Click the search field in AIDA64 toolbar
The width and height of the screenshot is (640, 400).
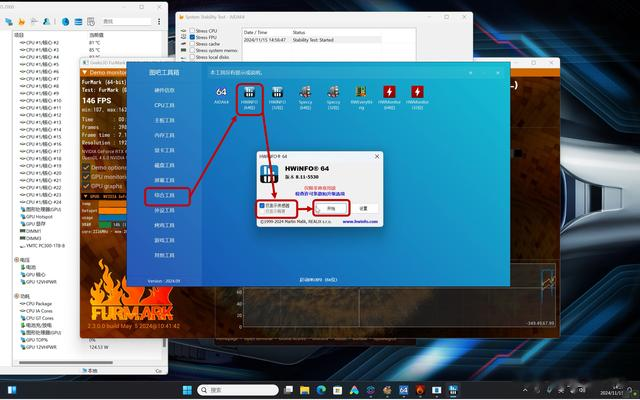pos(127,22)
